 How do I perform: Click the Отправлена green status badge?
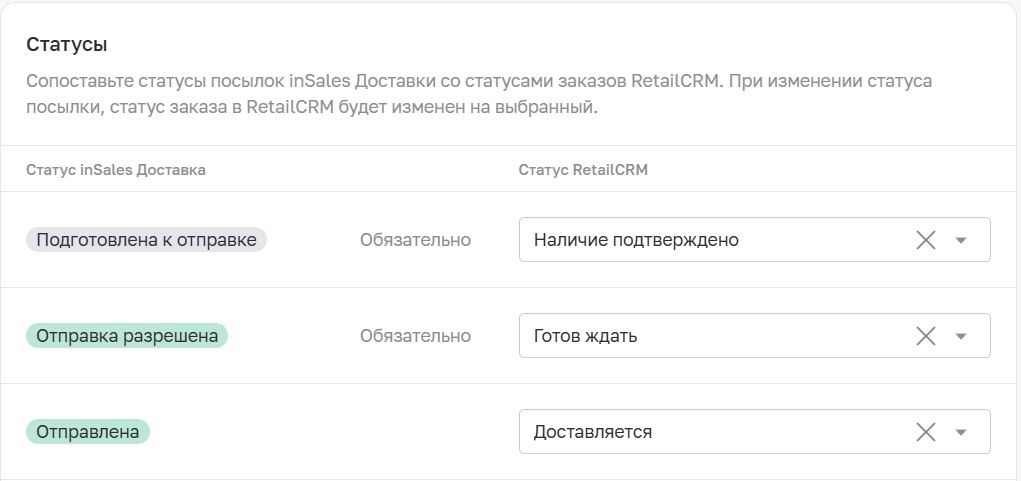click(88, 432)
